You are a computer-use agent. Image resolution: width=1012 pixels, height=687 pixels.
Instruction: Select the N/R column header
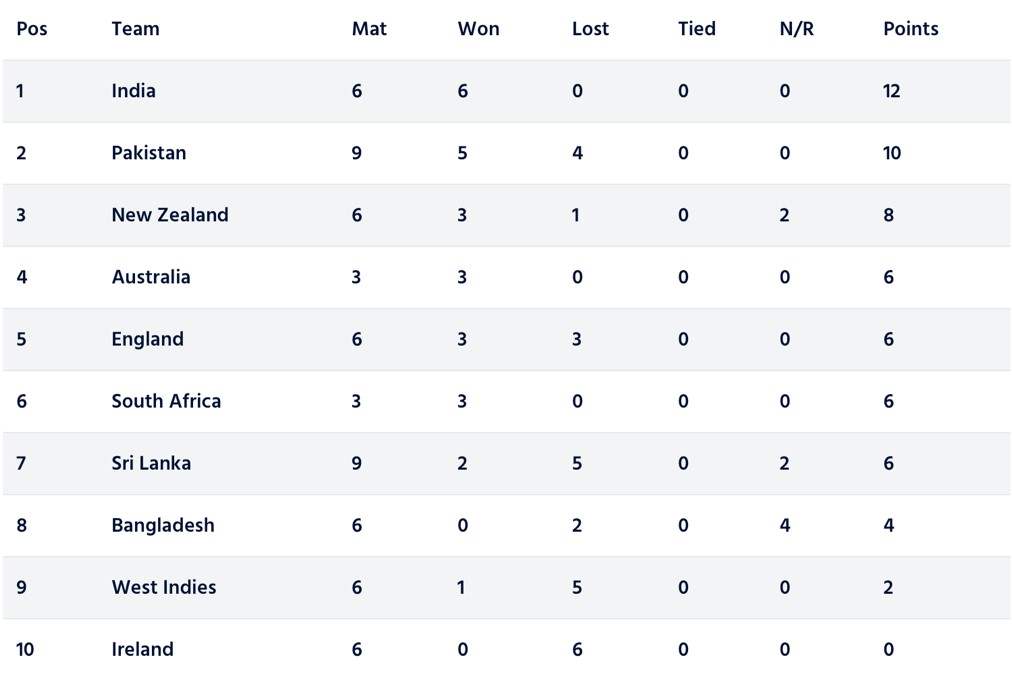point(796,29)
